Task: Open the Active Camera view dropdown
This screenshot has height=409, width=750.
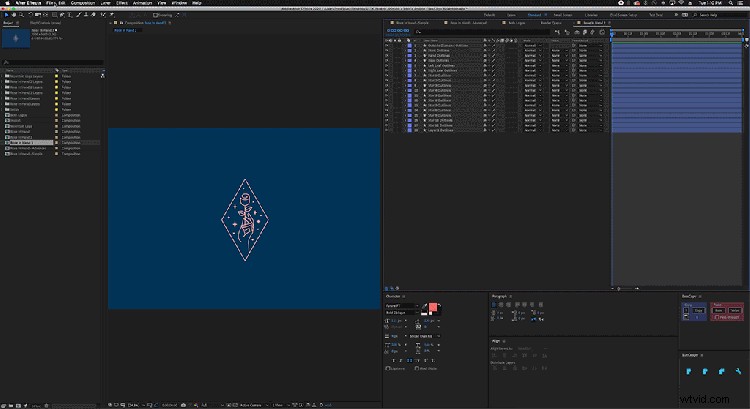Action: [252, 405]
